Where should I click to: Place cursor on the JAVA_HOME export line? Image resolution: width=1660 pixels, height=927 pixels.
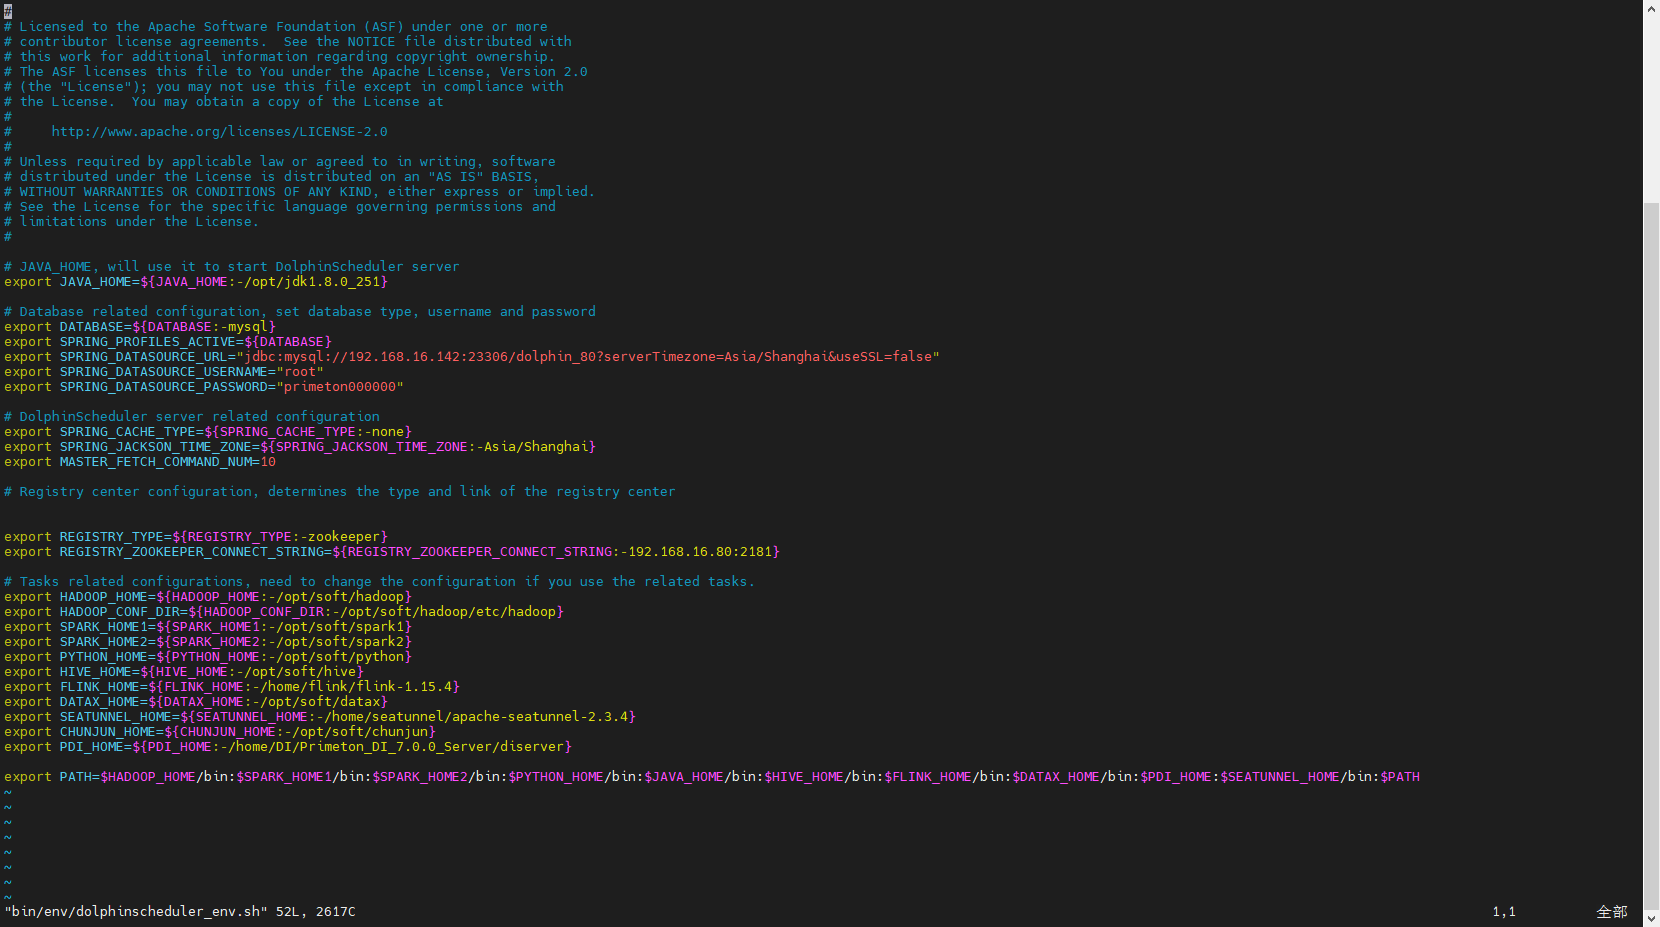(x=195, y=282)
